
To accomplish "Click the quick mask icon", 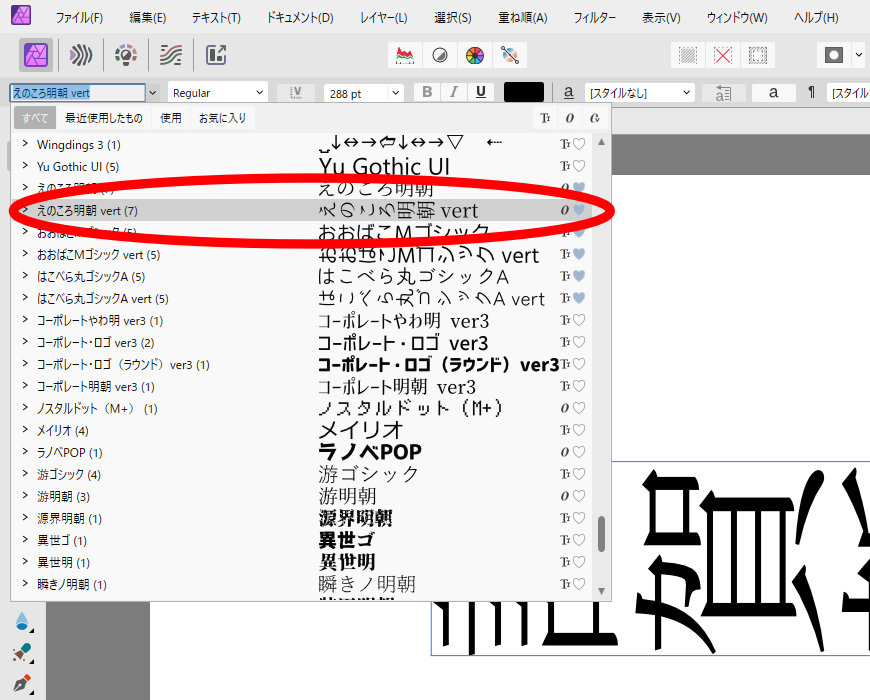I will [834, 55].
